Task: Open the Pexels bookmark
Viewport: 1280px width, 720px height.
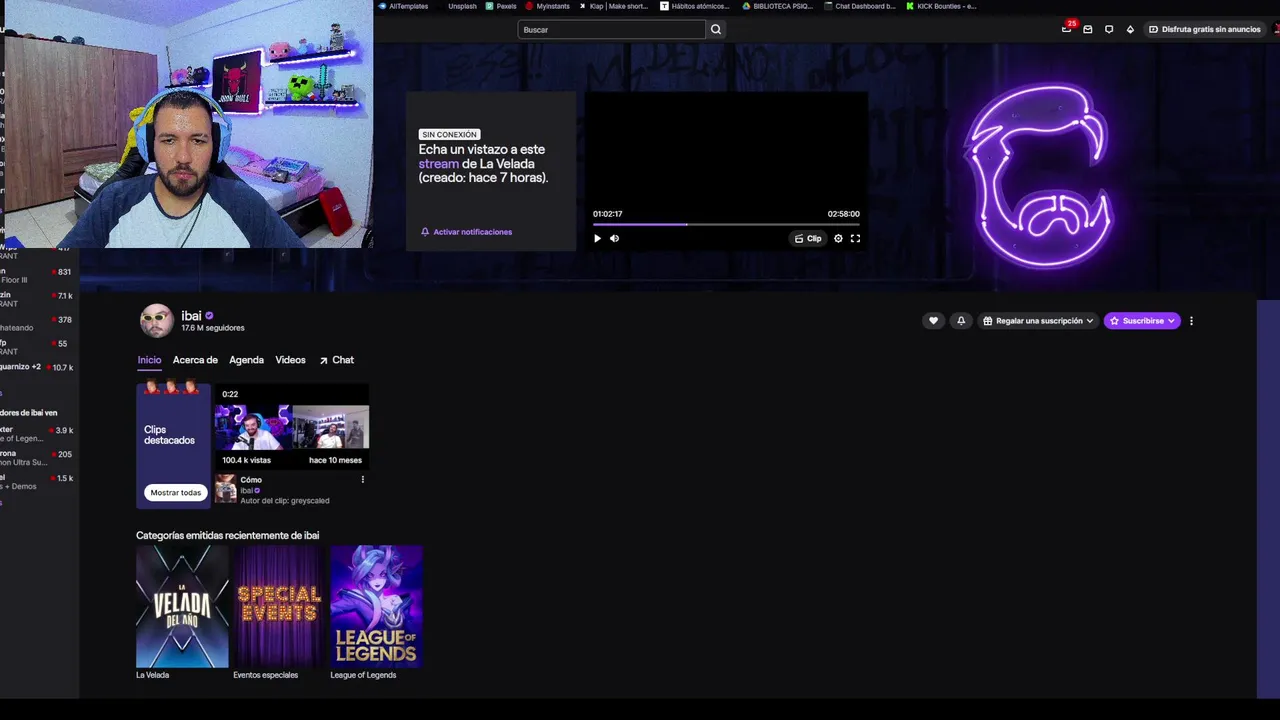Action: point(501,6)
